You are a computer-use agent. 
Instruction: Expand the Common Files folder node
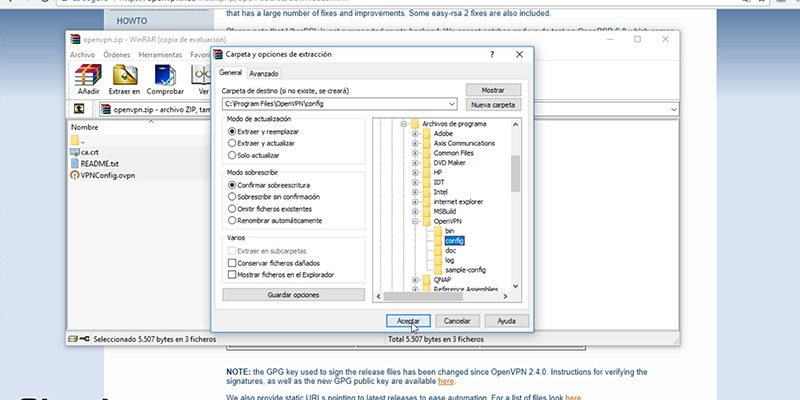coord(415,153)
